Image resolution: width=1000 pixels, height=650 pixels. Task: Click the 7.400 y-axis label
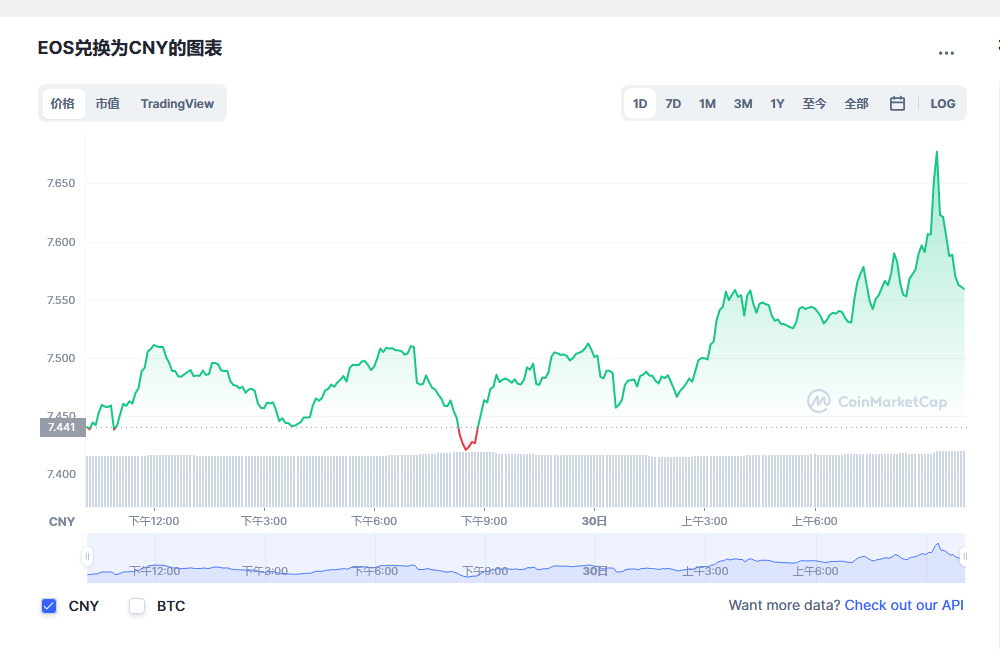61,474
